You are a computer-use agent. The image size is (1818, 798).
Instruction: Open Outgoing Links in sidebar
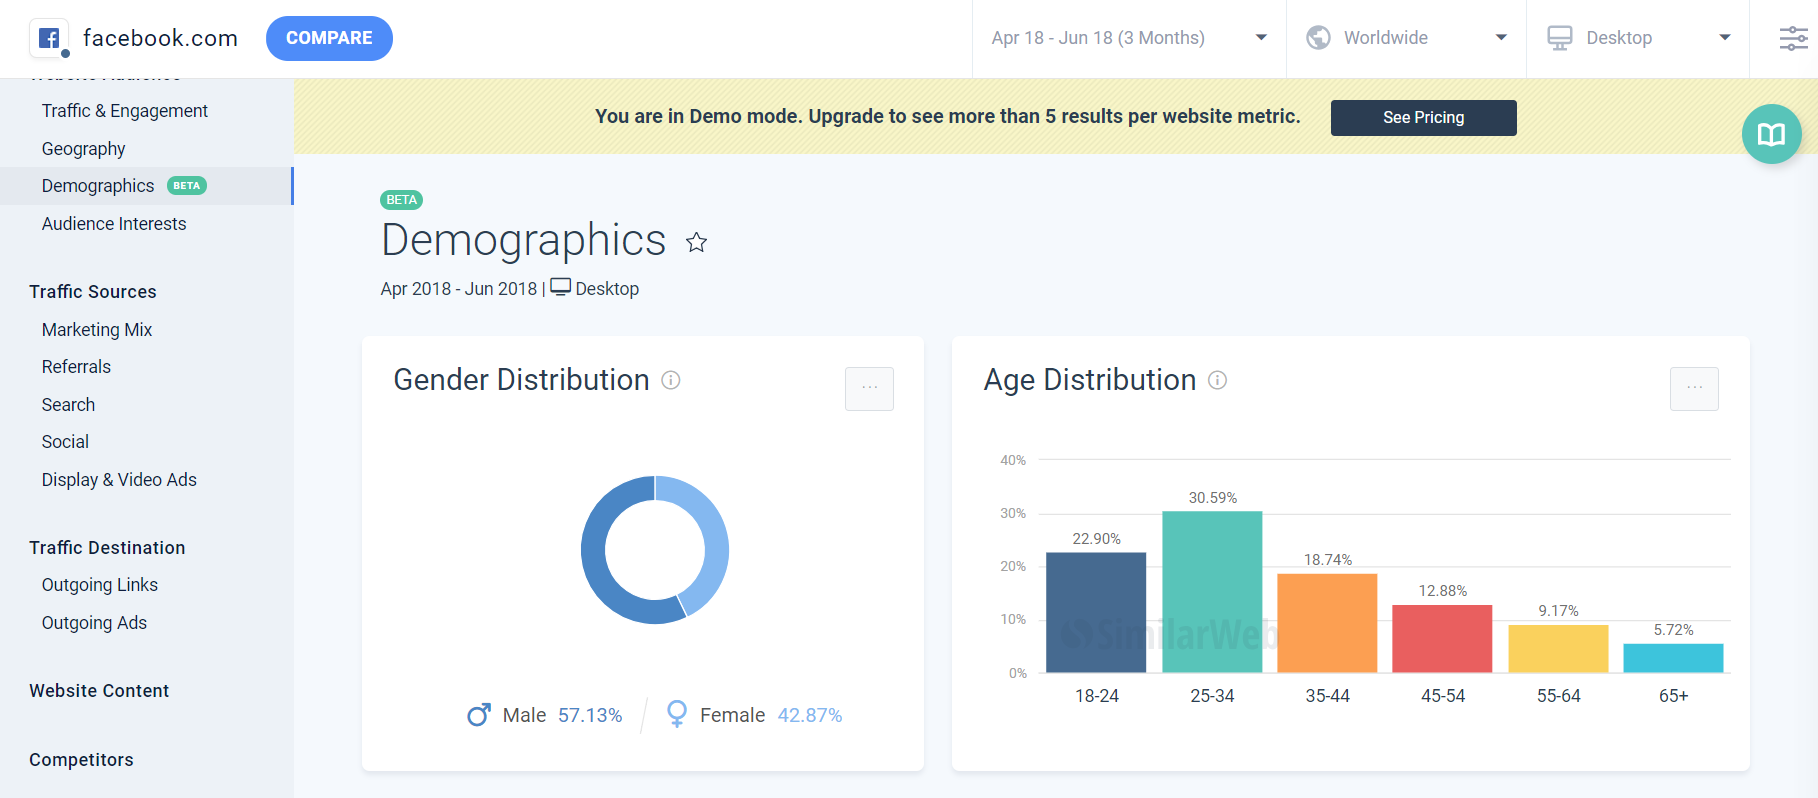tap(100, 585)
